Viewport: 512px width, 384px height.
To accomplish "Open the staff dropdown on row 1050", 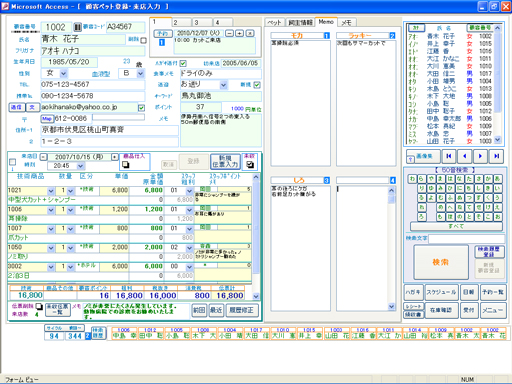I will point(189,248).
